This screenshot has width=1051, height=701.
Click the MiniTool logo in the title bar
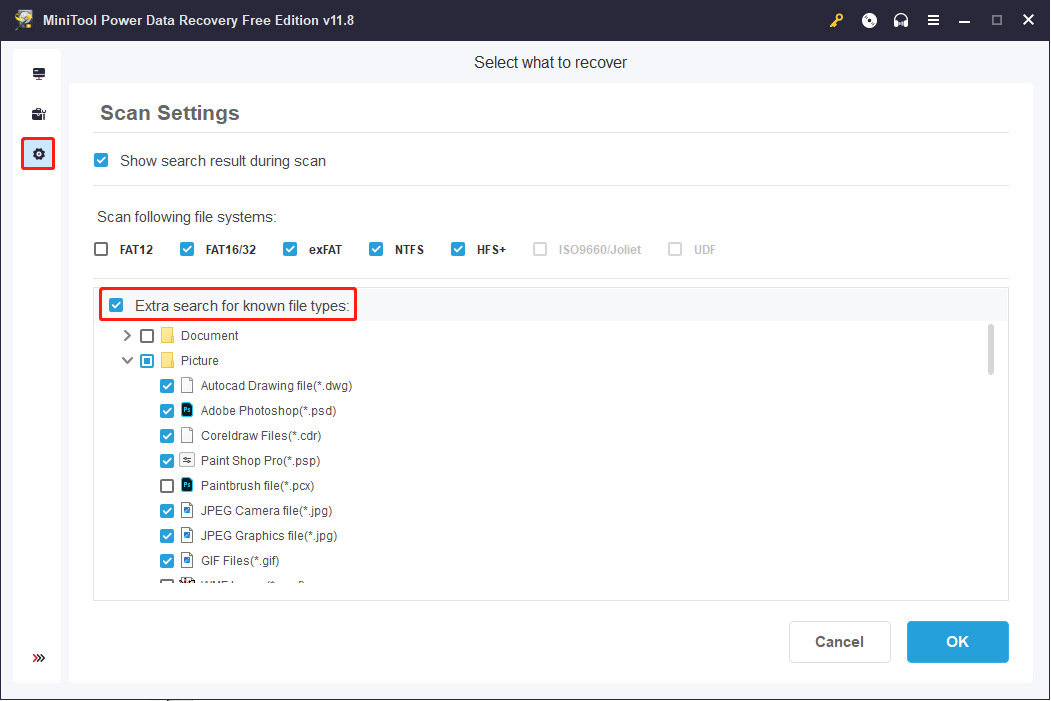(22, 19)
